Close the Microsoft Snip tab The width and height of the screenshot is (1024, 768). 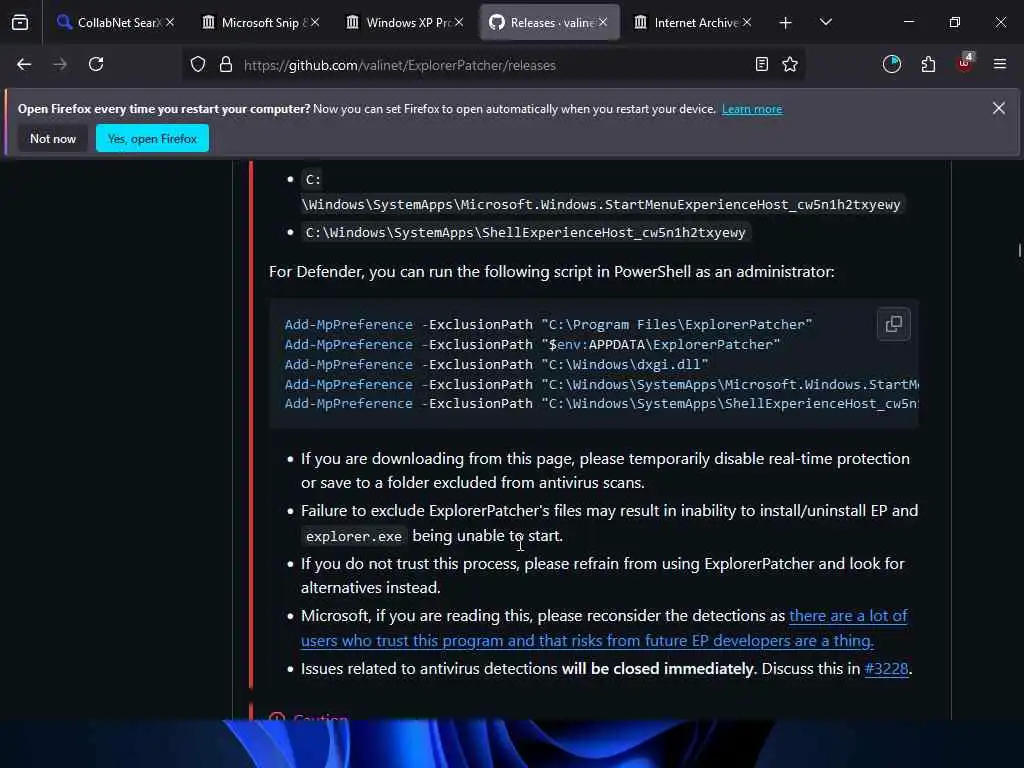(315, 22)
